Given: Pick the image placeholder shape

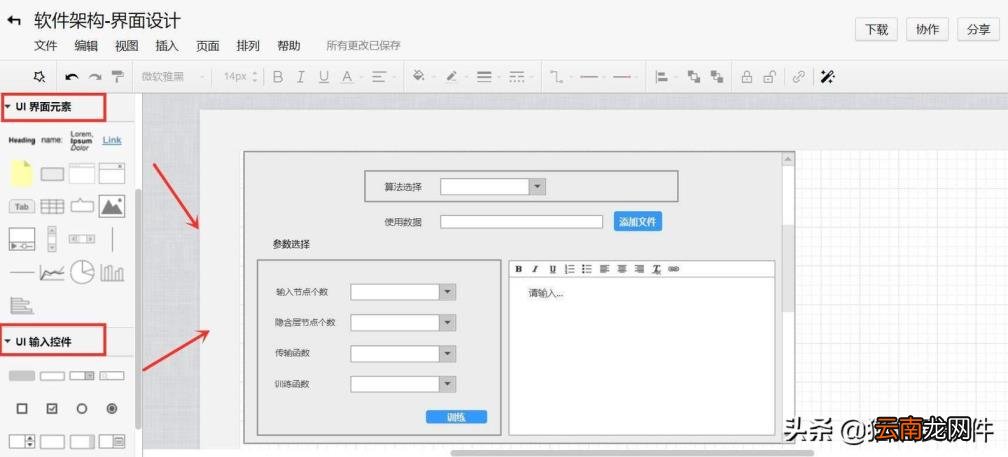Looking at the screenshot, I should 112,206.
